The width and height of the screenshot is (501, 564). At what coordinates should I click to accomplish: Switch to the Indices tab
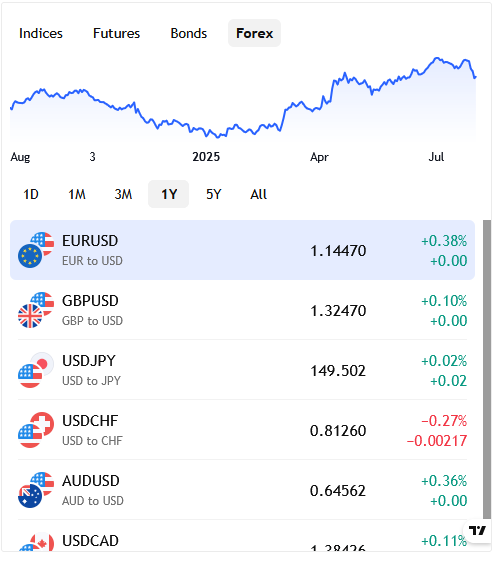[41, 33]
